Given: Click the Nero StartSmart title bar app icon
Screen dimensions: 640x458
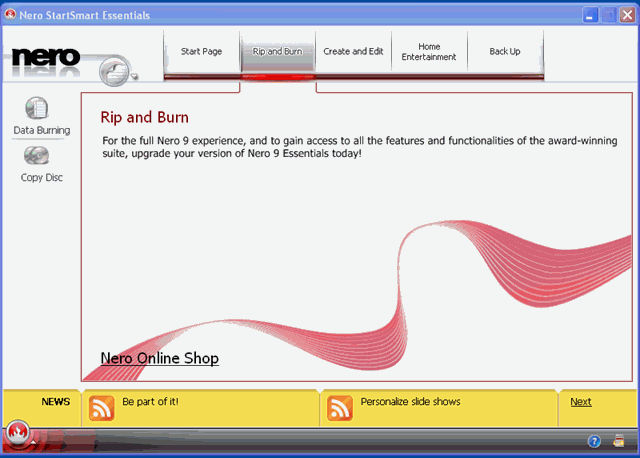Looking at the screenshot, I should (10, 15).
